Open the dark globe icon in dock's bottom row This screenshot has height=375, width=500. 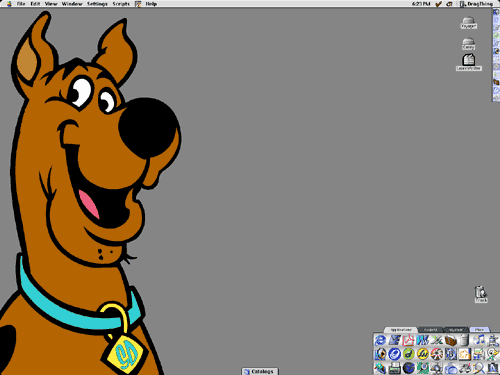409,368
